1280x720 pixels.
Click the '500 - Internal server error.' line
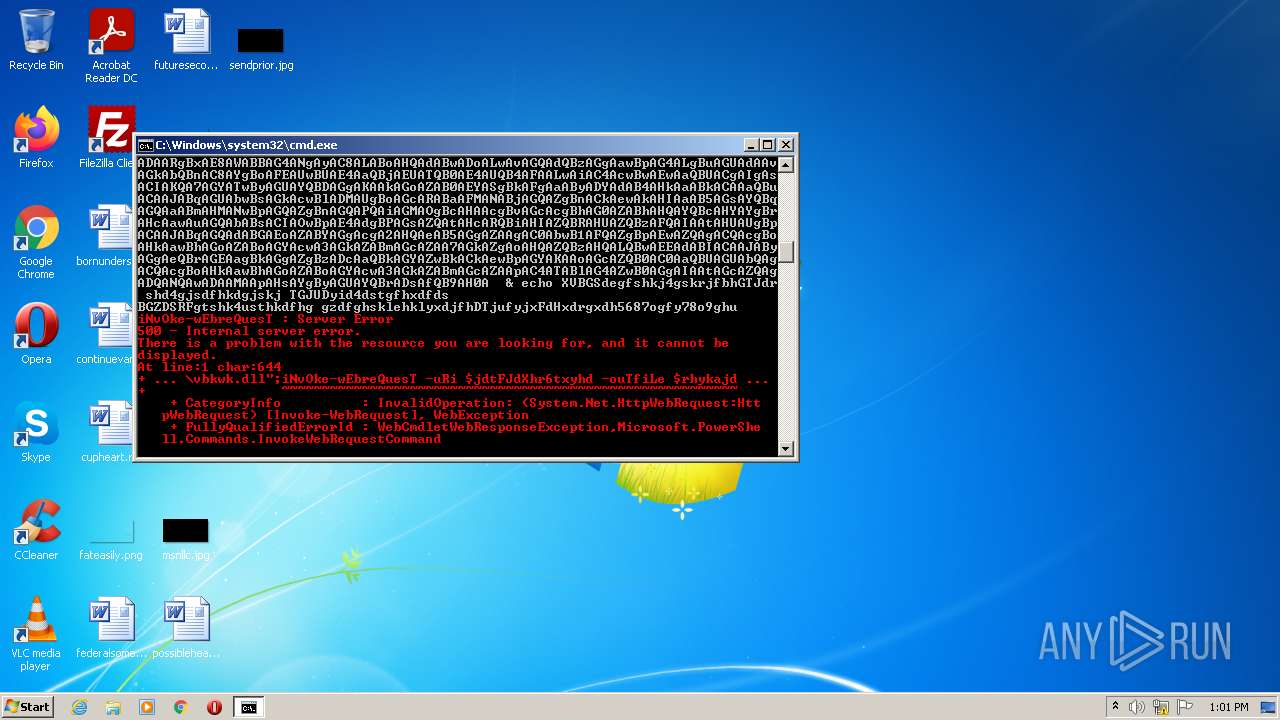pos(249,331)
